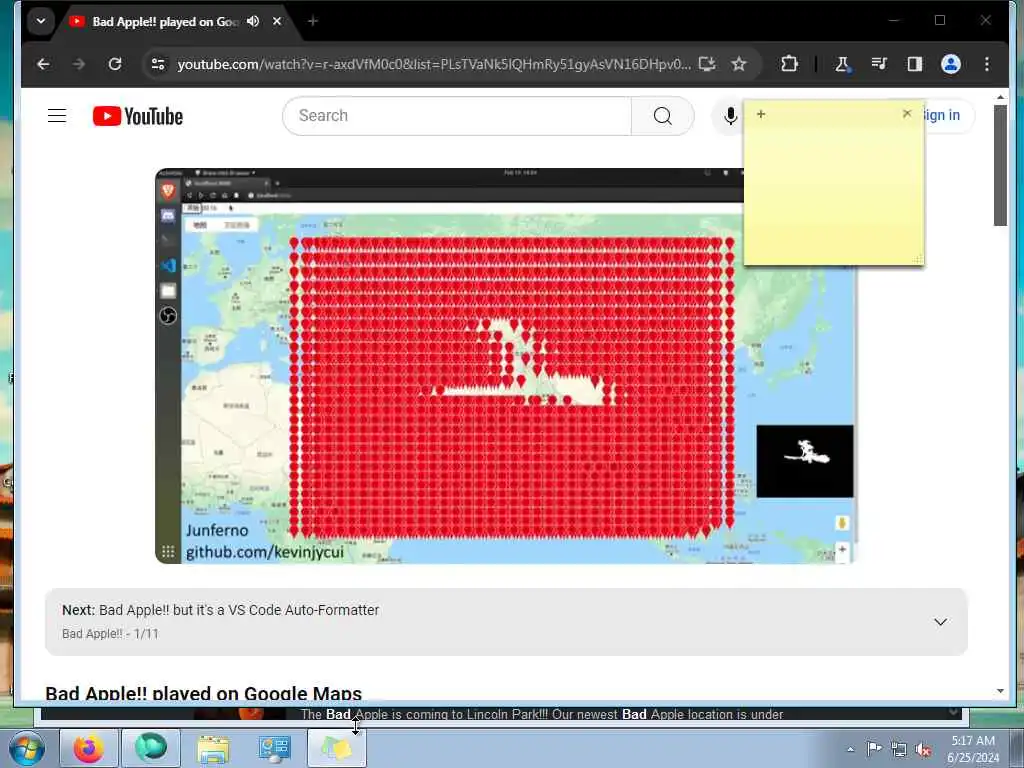Open Windows Explorer from the taskbar

point(213,748)
